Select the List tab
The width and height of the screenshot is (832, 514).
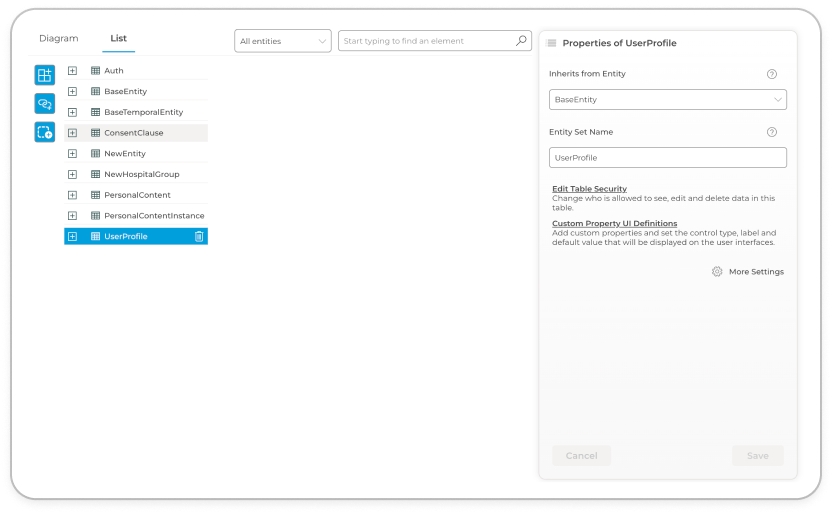[x=118, y=39]
